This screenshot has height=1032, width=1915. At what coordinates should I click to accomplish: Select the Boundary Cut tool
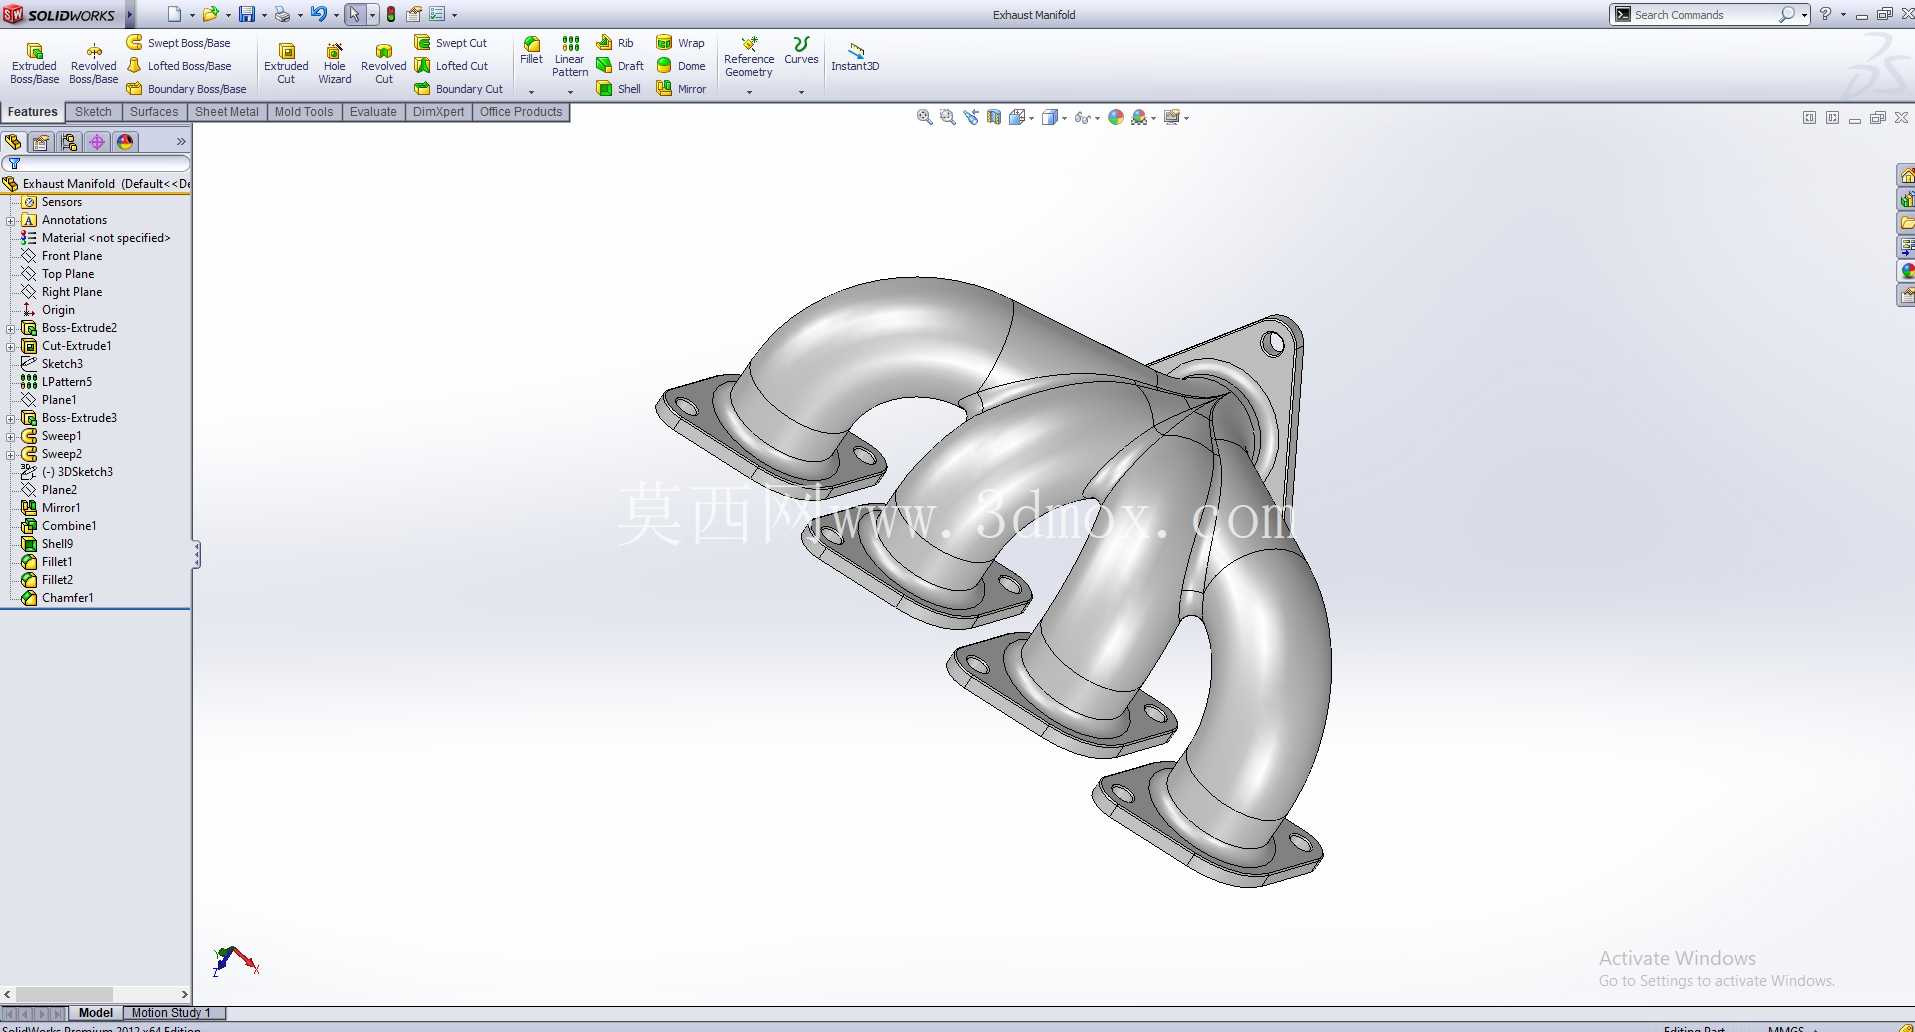[458, 89]
